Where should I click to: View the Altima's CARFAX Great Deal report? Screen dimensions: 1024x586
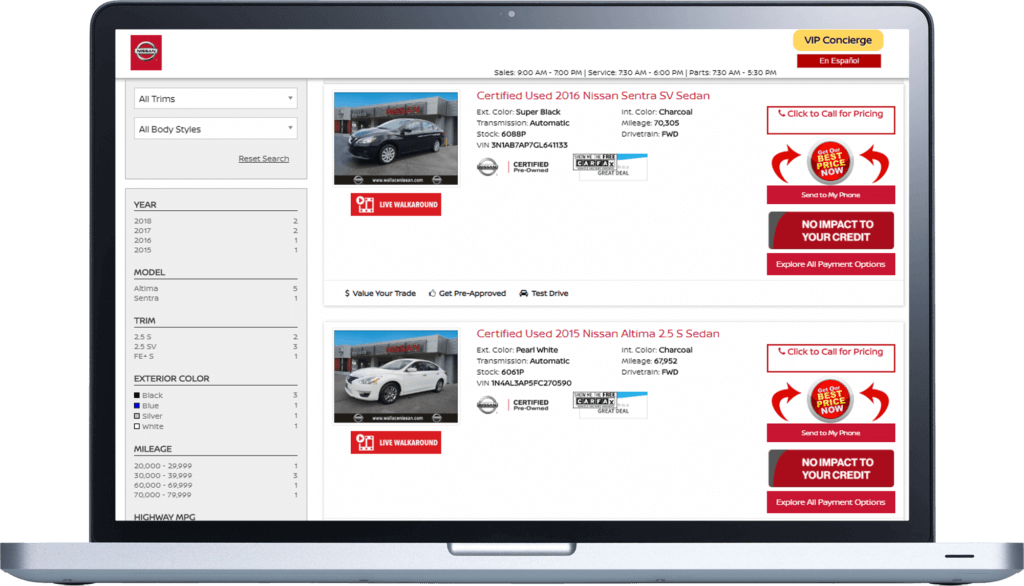610,404
